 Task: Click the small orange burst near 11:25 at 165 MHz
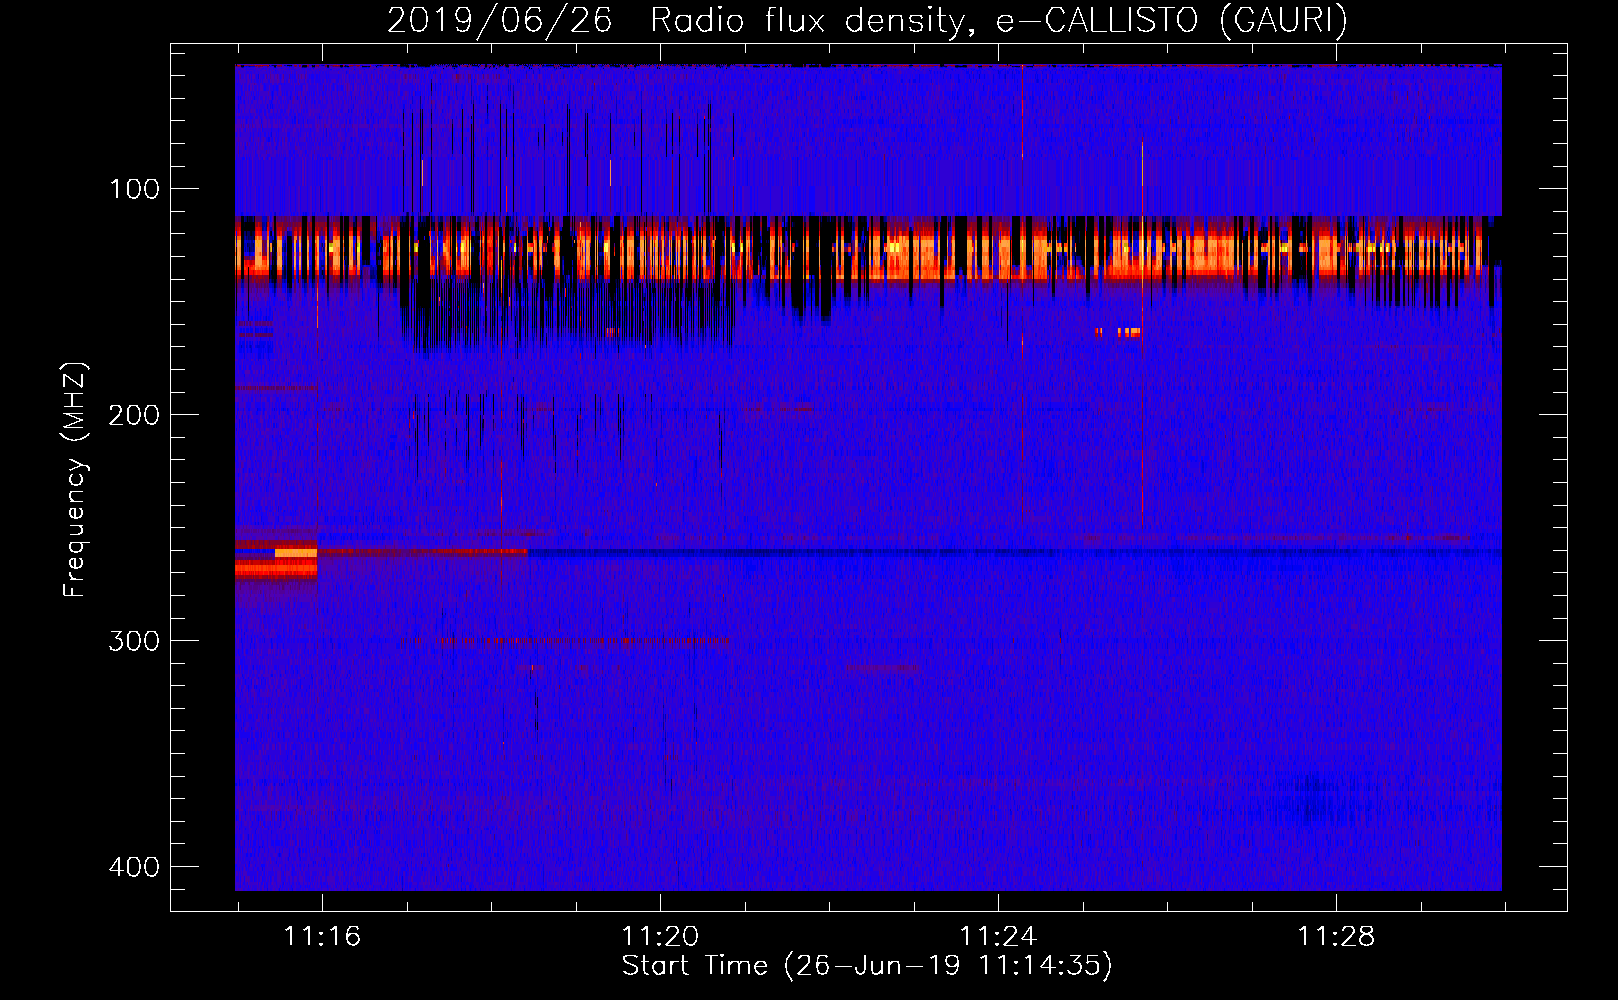(1118, 332)
